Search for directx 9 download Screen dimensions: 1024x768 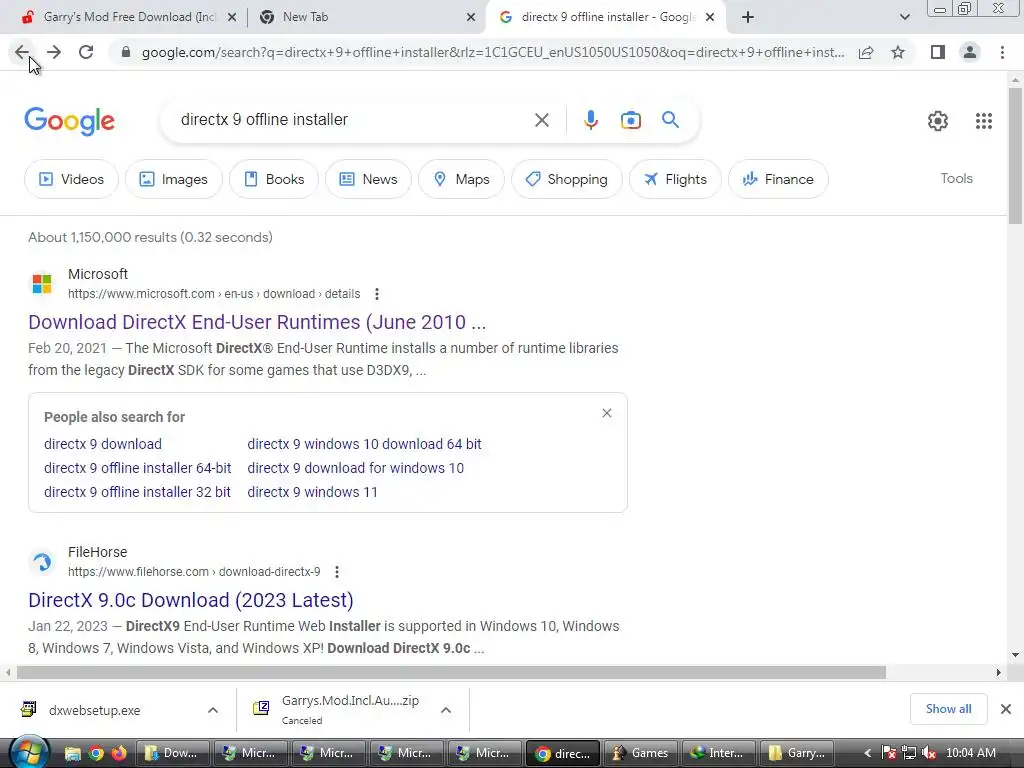[103, 444]
